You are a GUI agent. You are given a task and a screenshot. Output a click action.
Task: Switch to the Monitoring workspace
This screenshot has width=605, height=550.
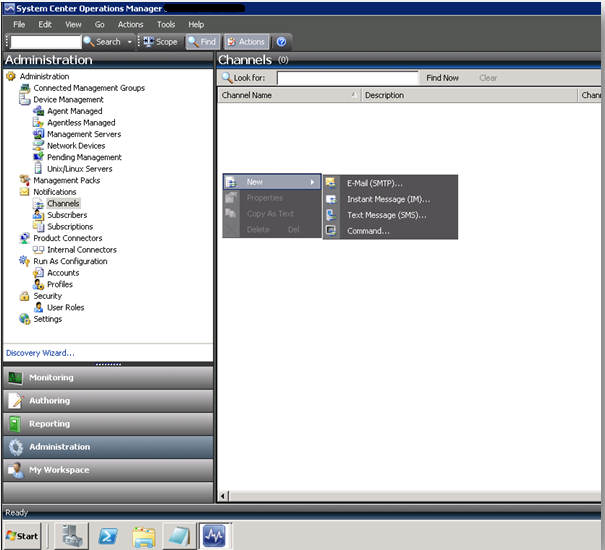tap(108, 378)
